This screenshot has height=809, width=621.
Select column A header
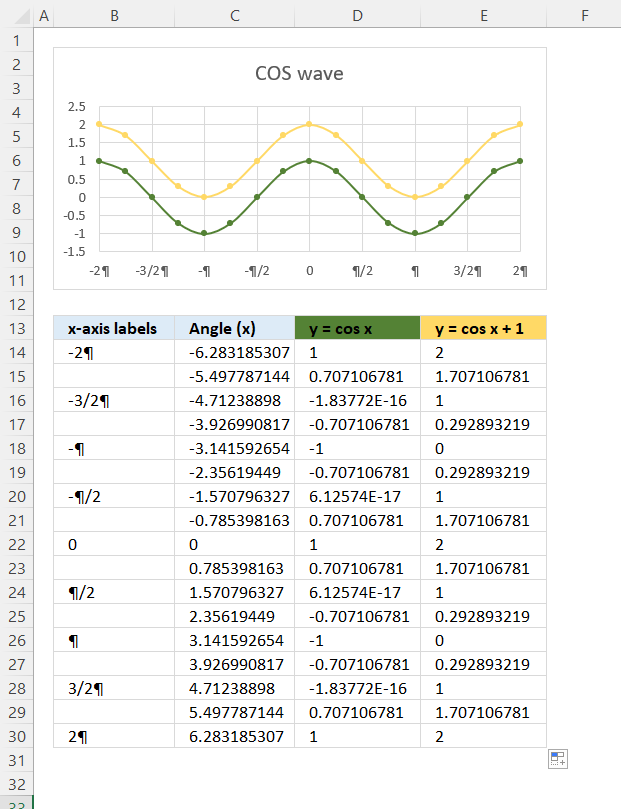pyautogui.click(x=44, y=15)
